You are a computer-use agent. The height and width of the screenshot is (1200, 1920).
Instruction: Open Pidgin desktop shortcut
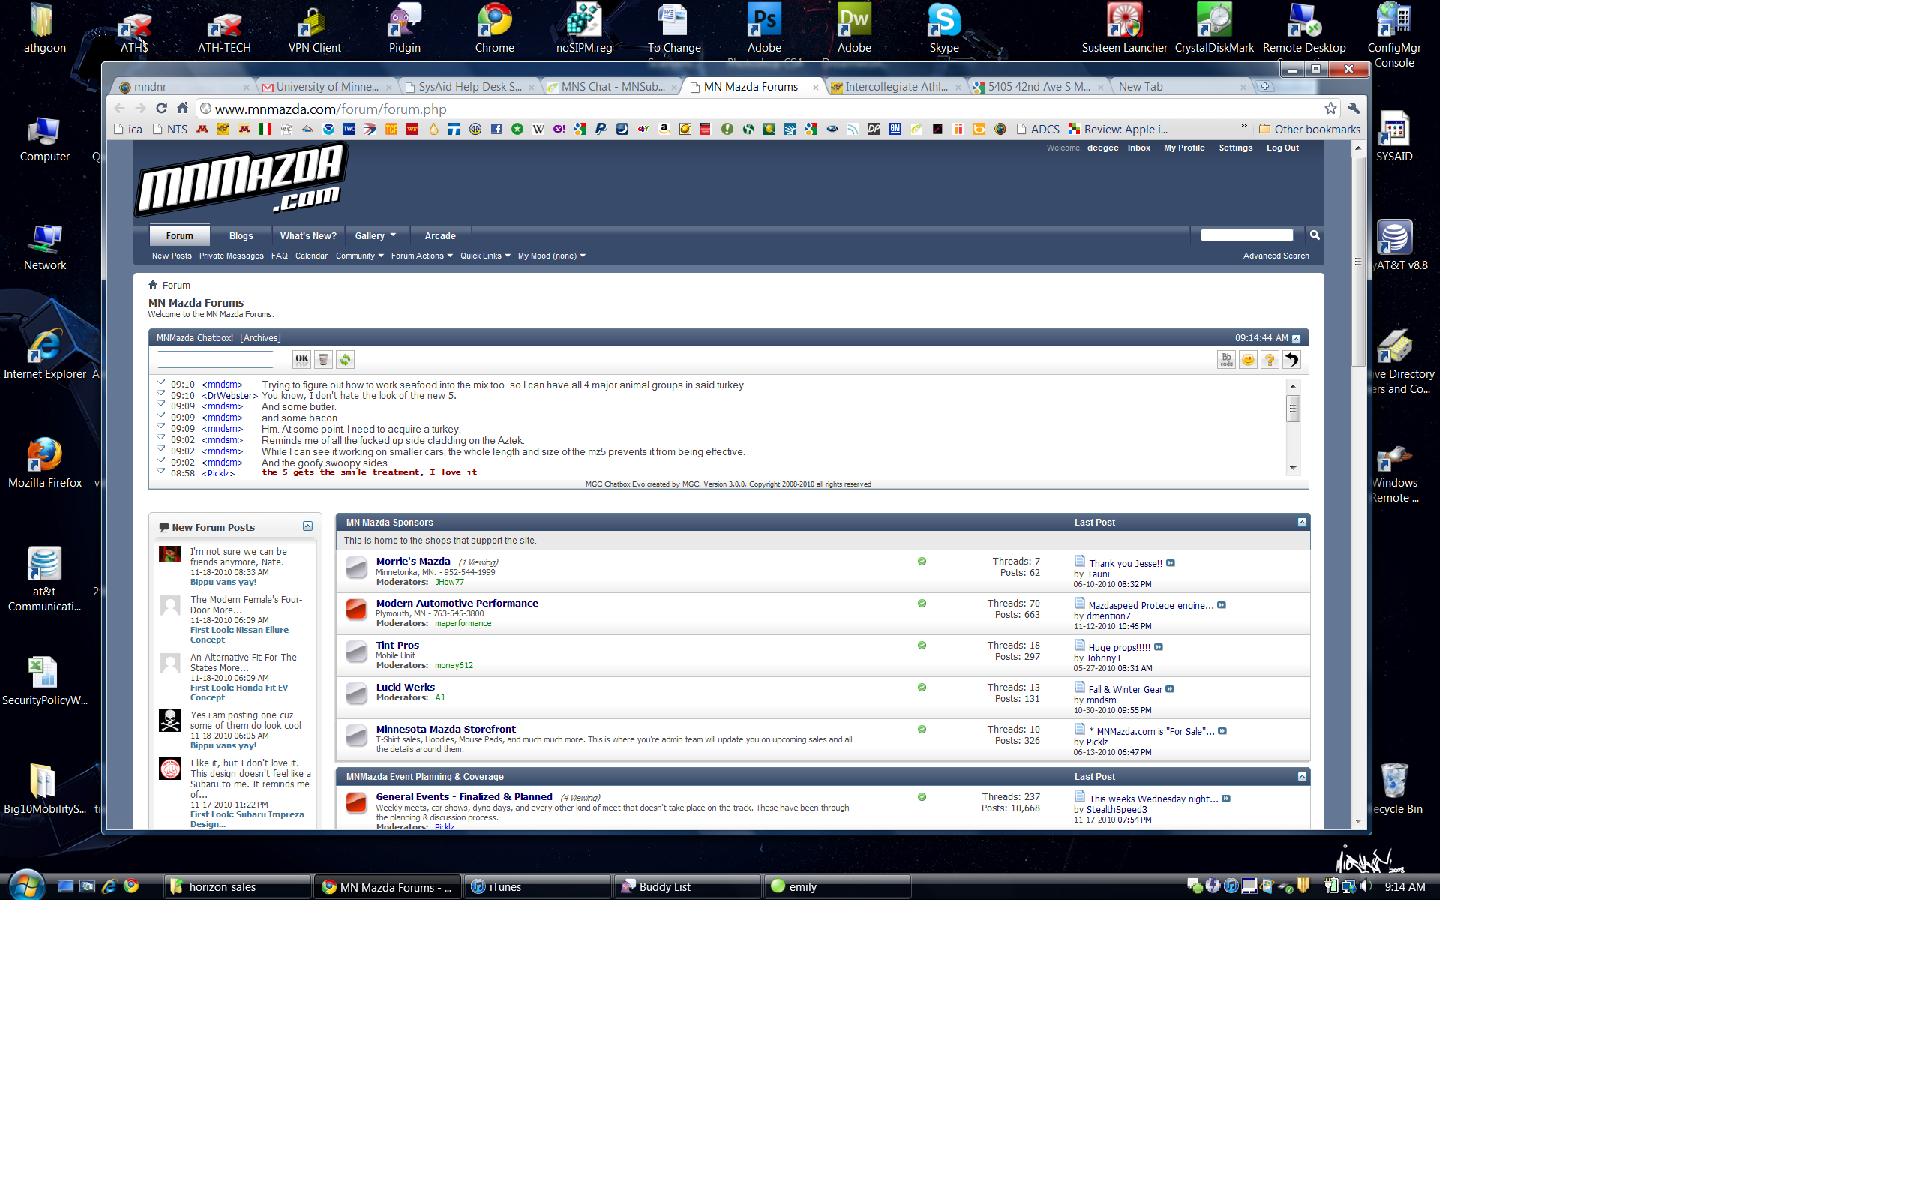(x=404, y=29)
